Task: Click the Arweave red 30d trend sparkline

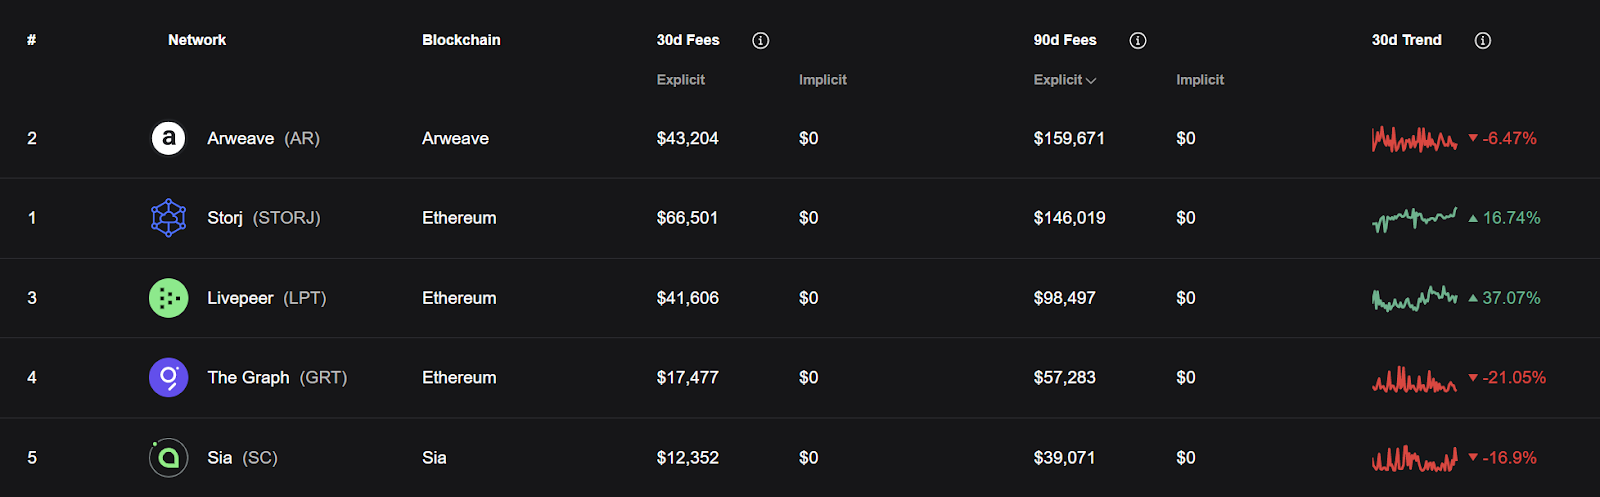Action: (x=1414, y=139)
